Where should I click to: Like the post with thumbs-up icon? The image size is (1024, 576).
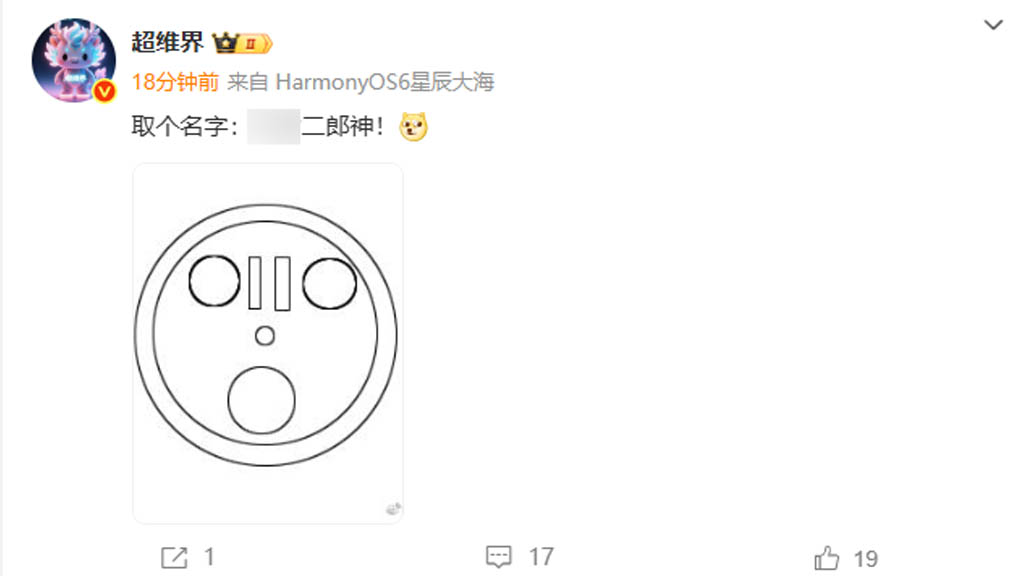[x=826, y=558]
